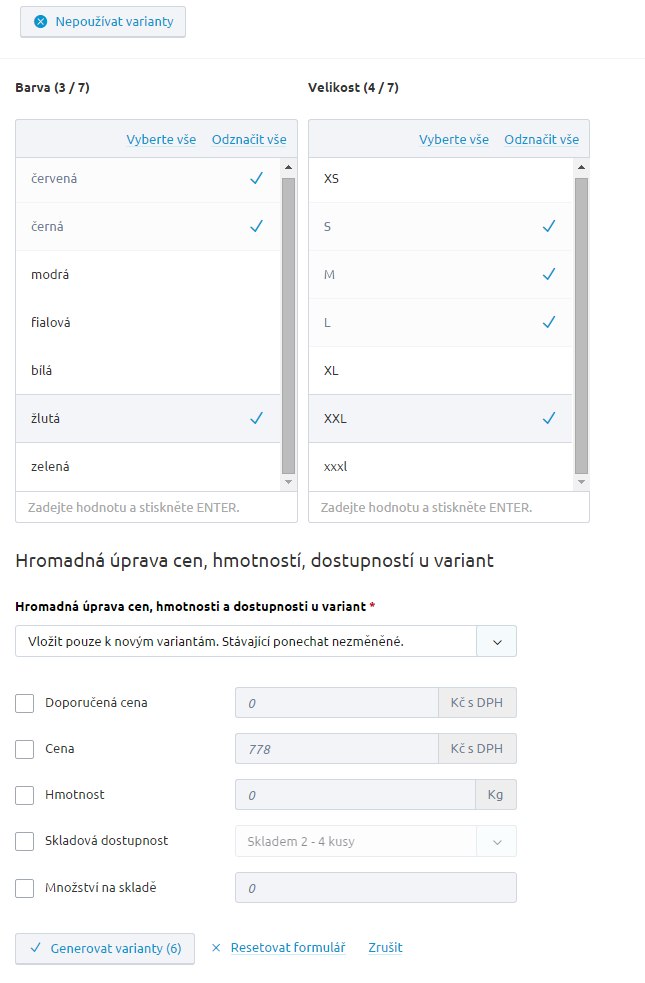The image size is (645, 983).
Task: Click the circled X icon in Nepoužívat varianty
Action: 41,22
